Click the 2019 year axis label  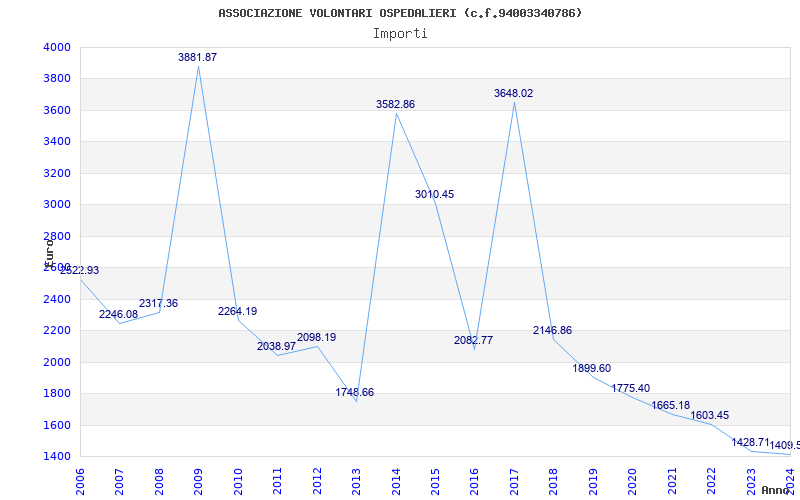click(593, 482)
